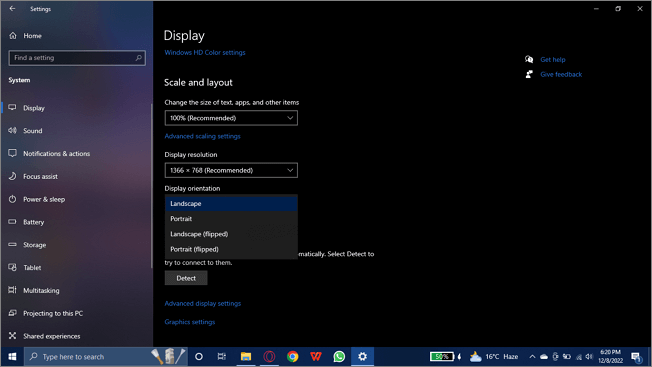The image size is (652, 367).
Task: Open the notification Action Center
Action: point(637,357)
